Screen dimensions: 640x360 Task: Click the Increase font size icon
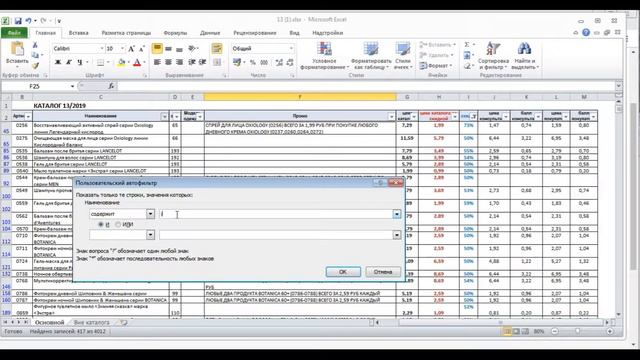(131, 49)
